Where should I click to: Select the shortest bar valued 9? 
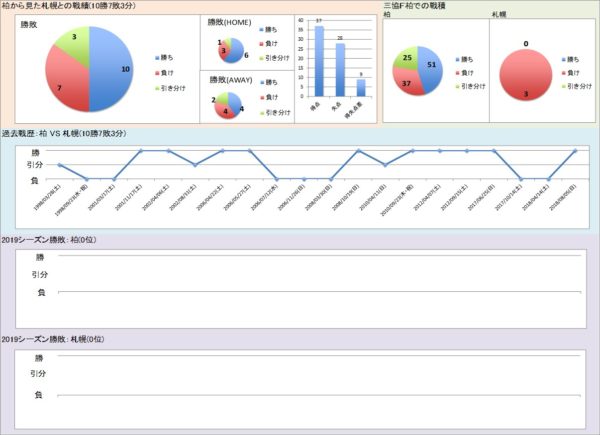[361, 88]
